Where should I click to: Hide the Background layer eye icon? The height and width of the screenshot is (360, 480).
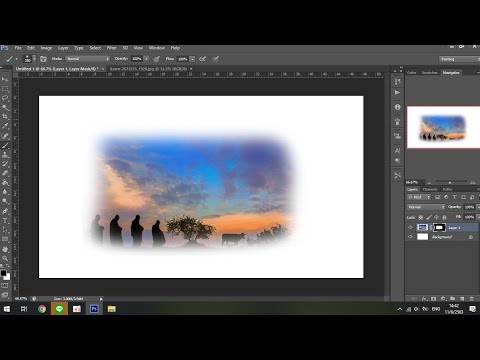[x=410, y=237]
